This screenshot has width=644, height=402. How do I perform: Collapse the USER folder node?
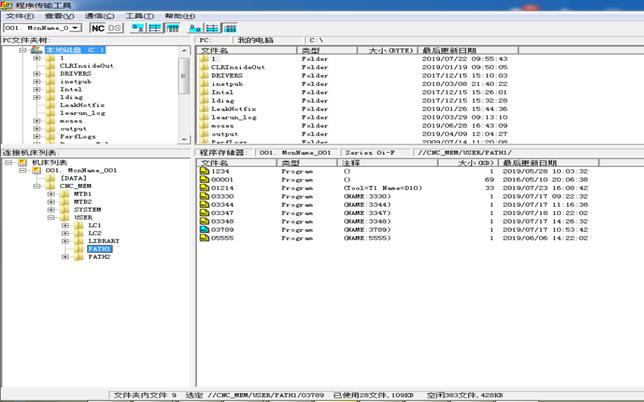tap(51, 218)
